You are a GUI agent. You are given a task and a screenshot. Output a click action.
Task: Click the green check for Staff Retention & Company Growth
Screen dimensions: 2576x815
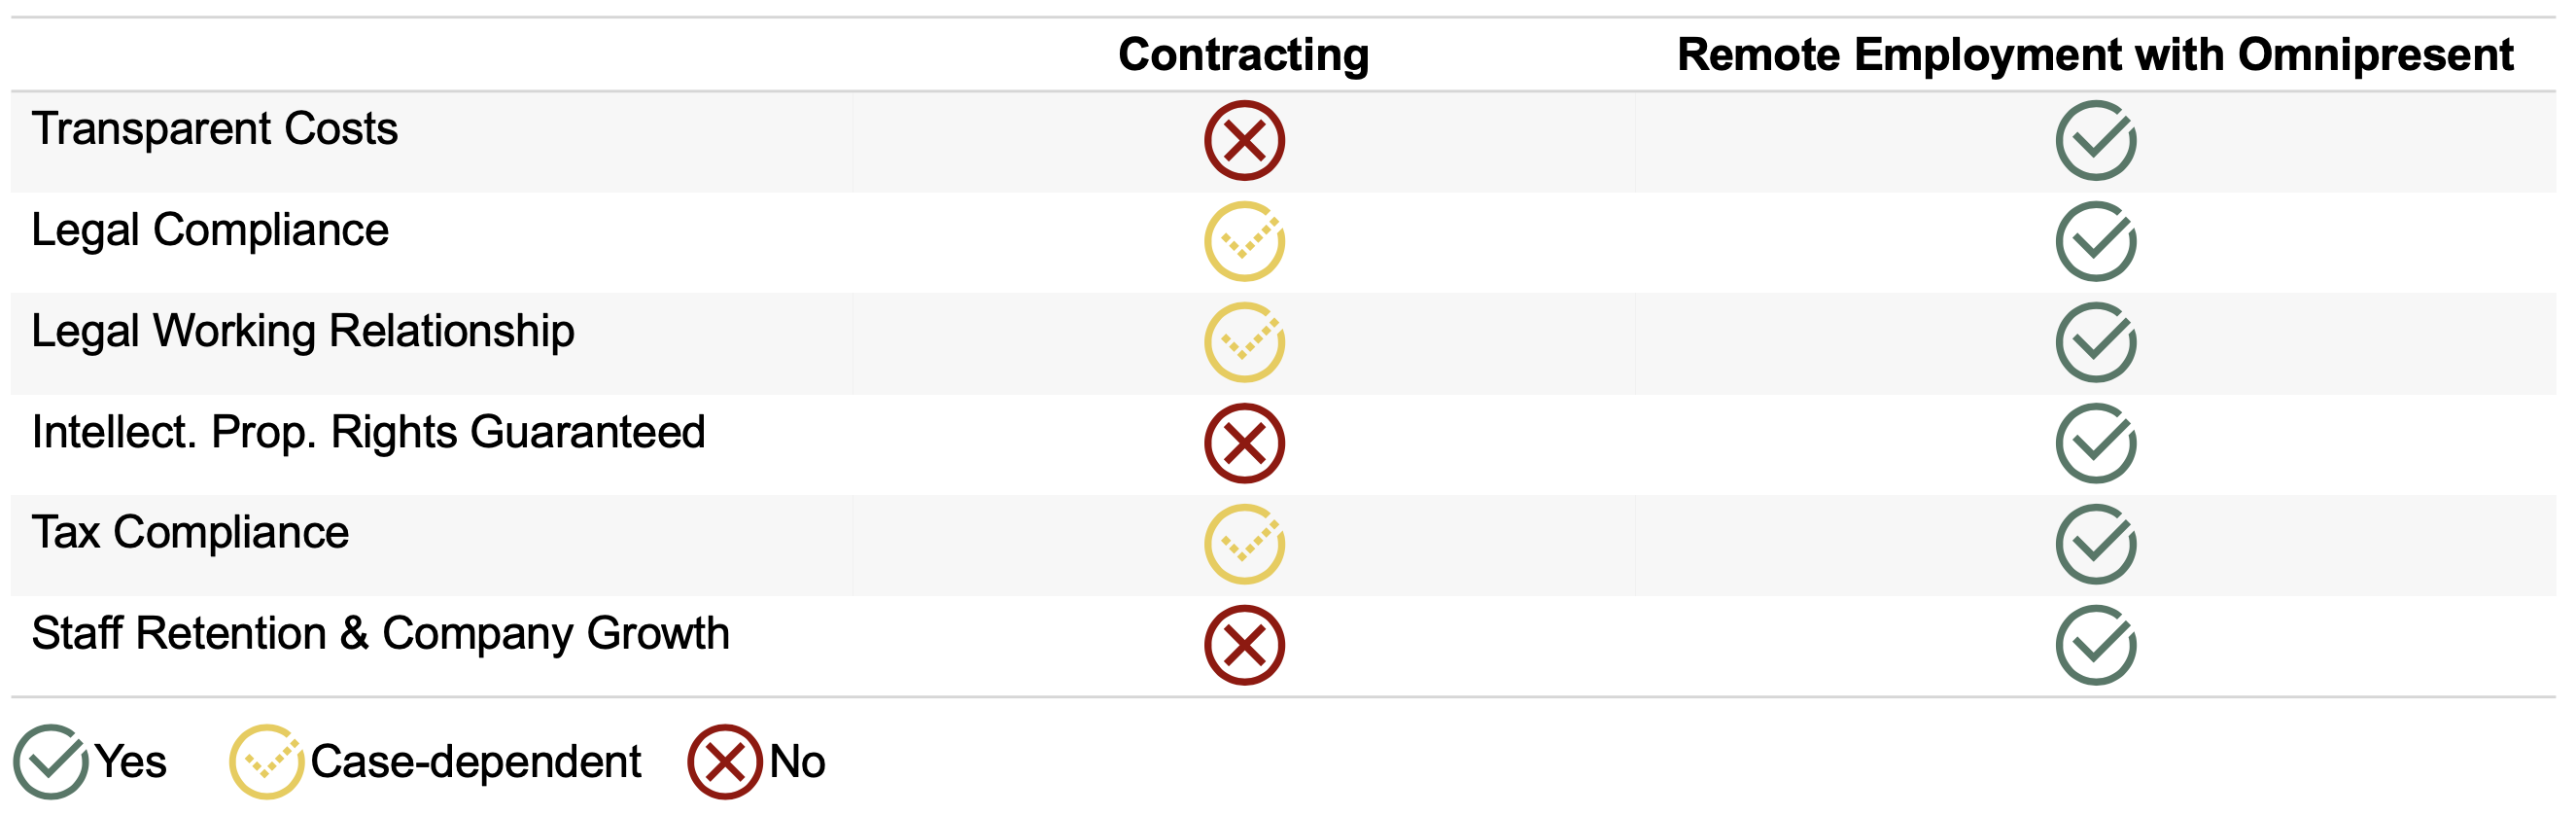tap(2096, 645)
